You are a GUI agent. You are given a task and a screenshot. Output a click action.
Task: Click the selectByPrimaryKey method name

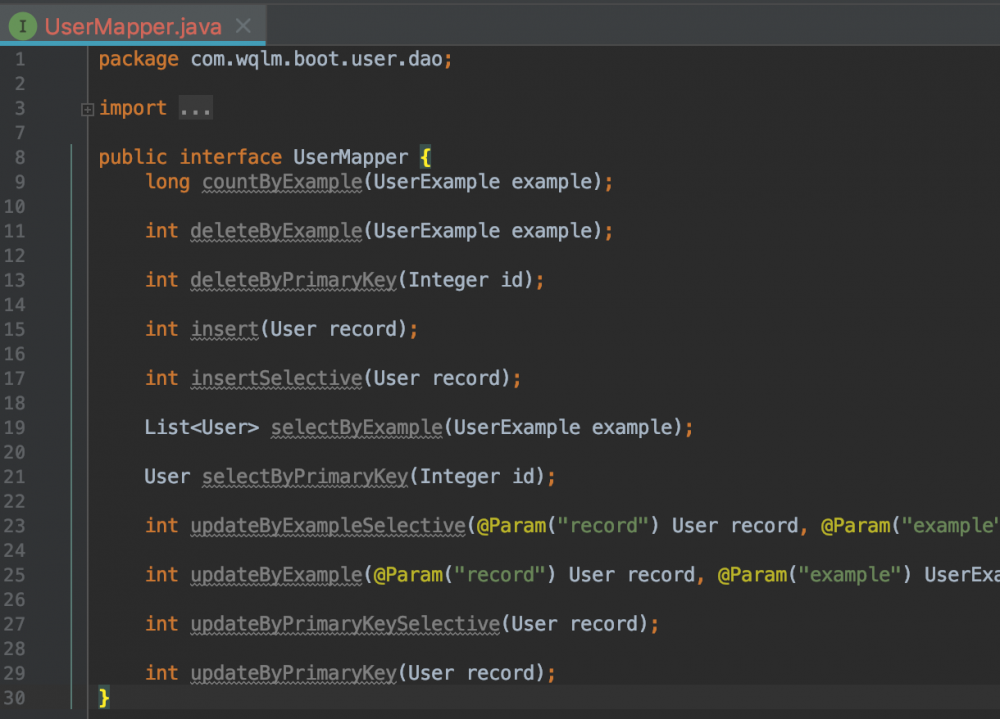(x=305, y=476)
